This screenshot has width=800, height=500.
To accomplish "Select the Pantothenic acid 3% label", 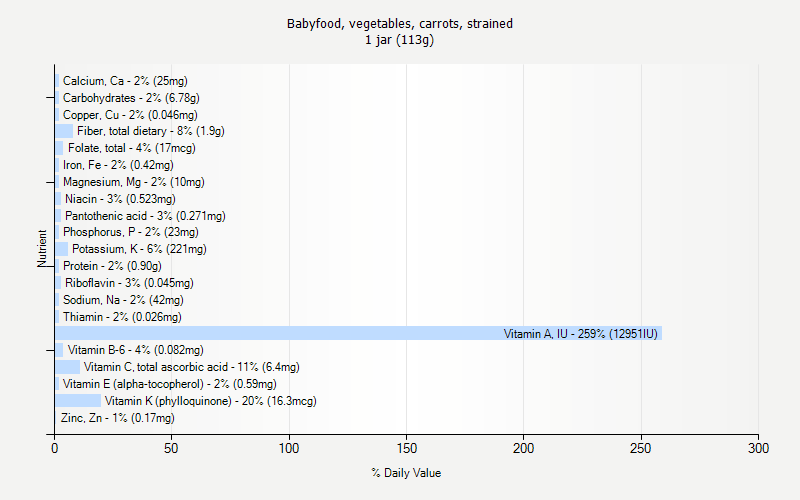I will [x=145, y=216].
